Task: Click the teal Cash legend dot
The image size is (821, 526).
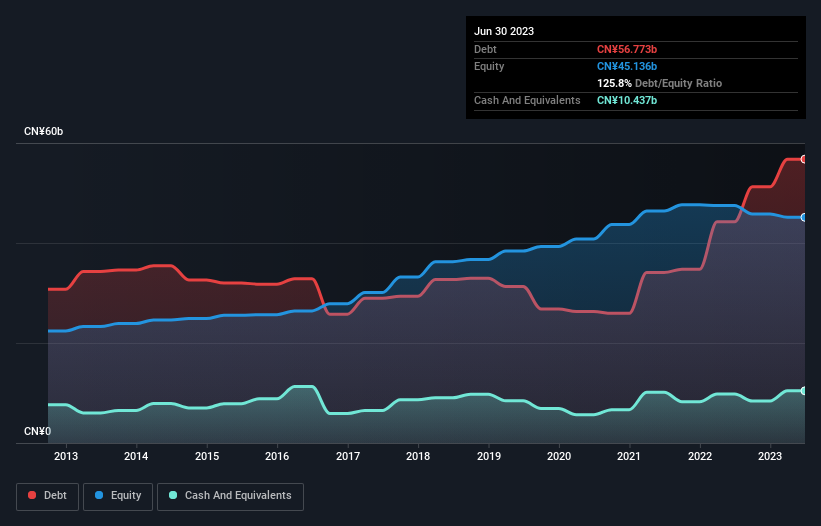Action: tap(173, 495)
